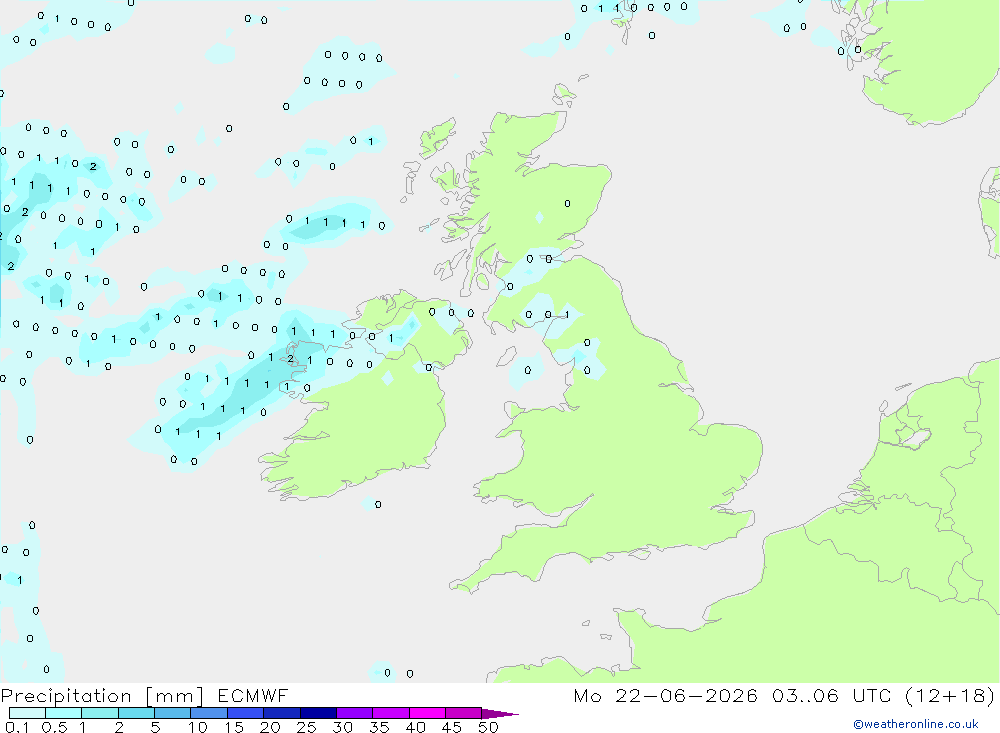Click the 'ECMWF' model label
The width and height of the screenshot is (1000, 733).
point(253,695)
